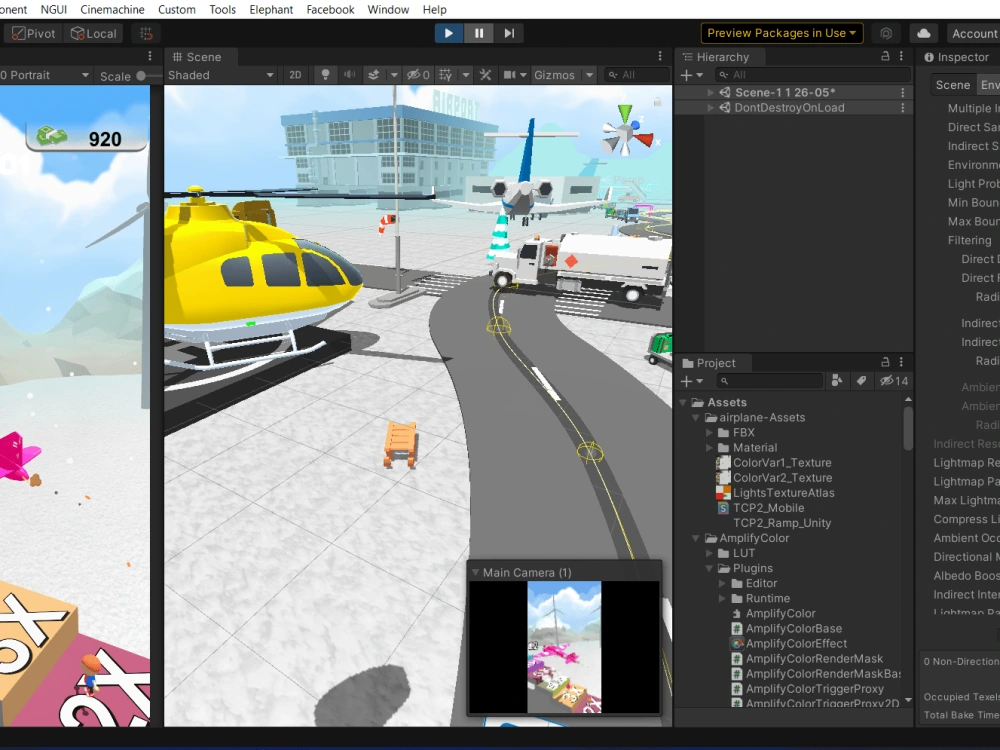The width and height of the screenshot is (1000, 750).
Task: Open the Cinemachine menu
Action: point(112,9)
